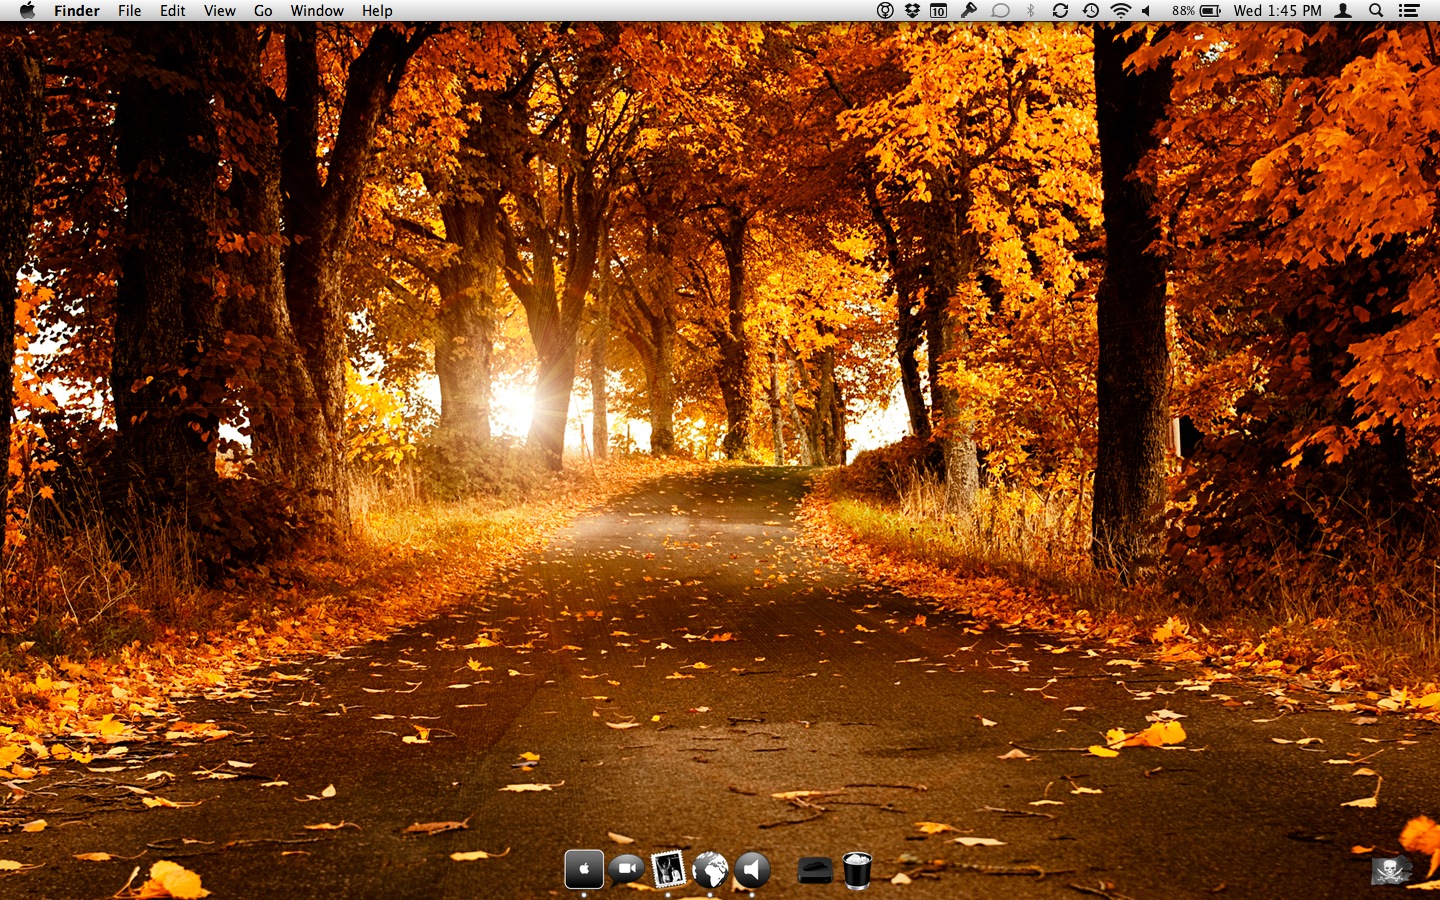Open the globe browser dock icon
The image size is (1440, 900).
(710, 870)
